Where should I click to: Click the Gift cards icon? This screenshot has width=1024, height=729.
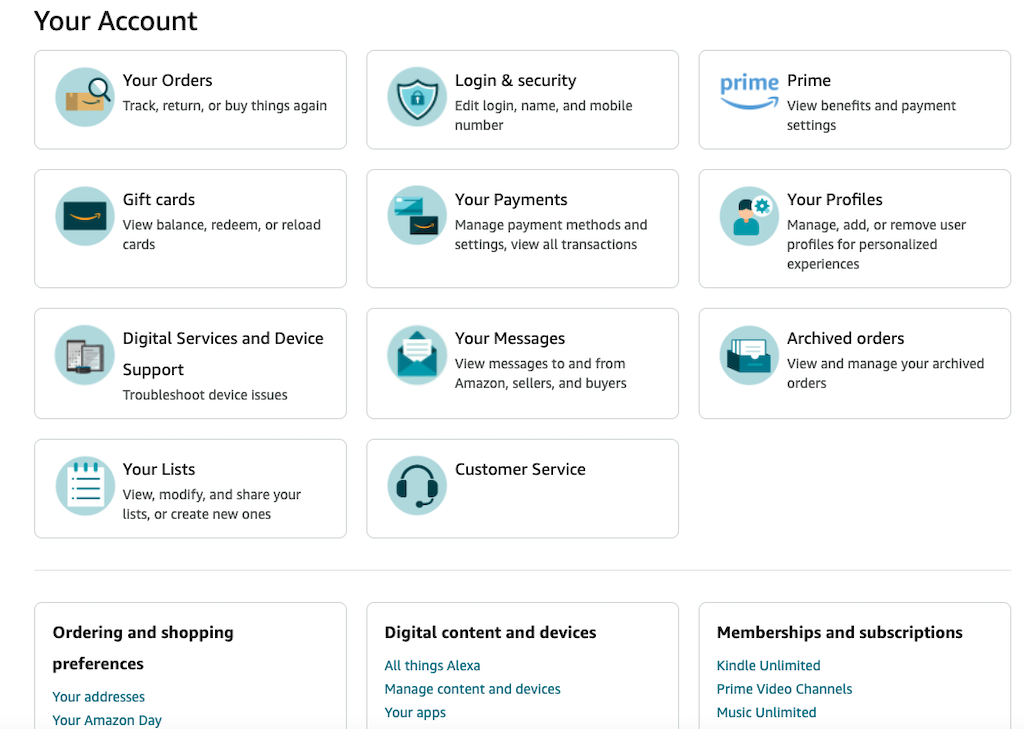tap(85, 216)
